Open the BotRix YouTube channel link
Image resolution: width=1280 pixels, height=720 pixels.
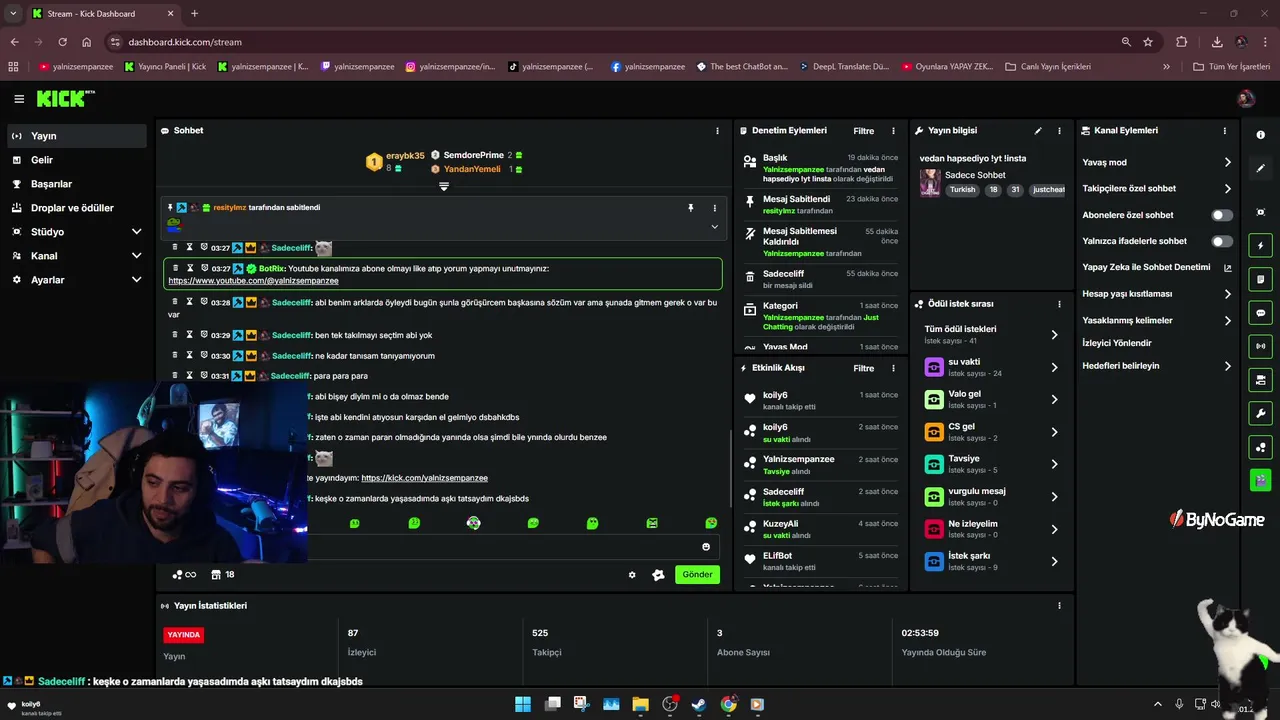click(253, 281)
